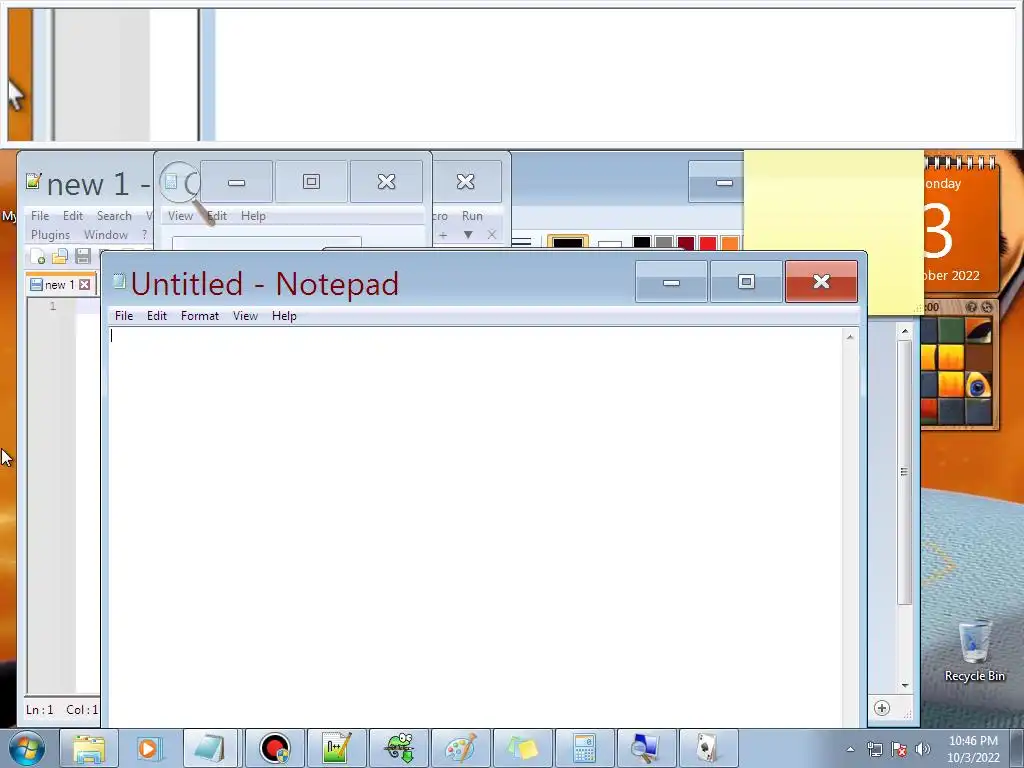Click round plus button below the scrollbar
The image size is (1024, 768).
pyautogui.click(x=882, y=708)
